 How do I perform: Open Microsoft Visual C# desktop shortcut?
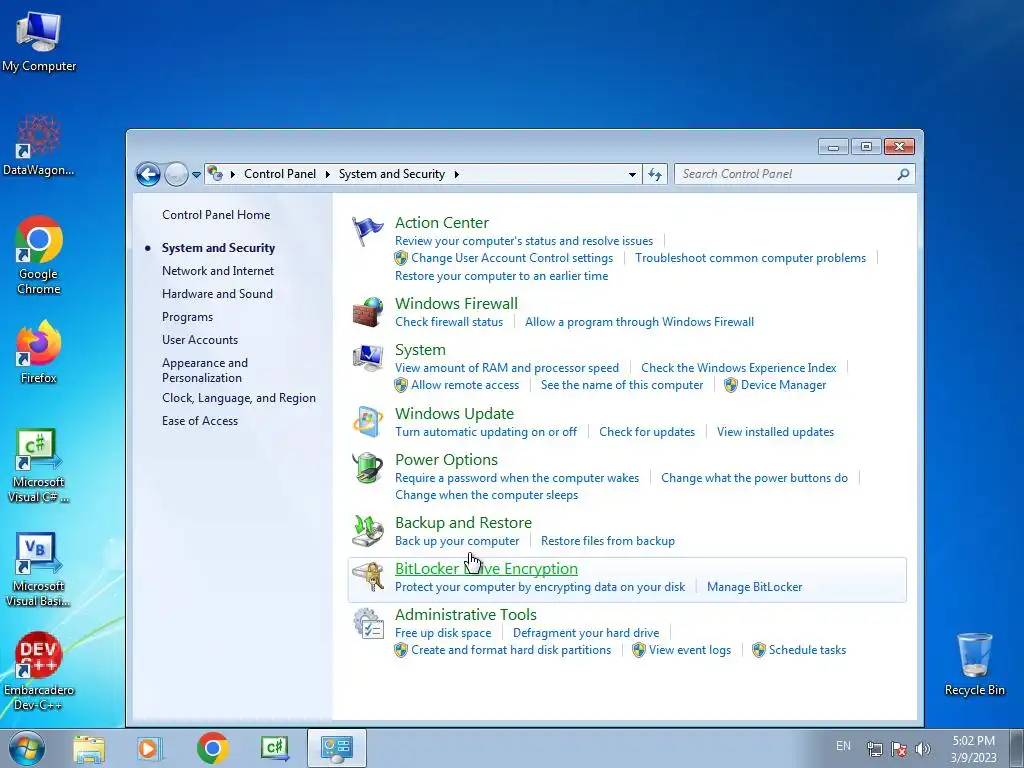[39, 466]
